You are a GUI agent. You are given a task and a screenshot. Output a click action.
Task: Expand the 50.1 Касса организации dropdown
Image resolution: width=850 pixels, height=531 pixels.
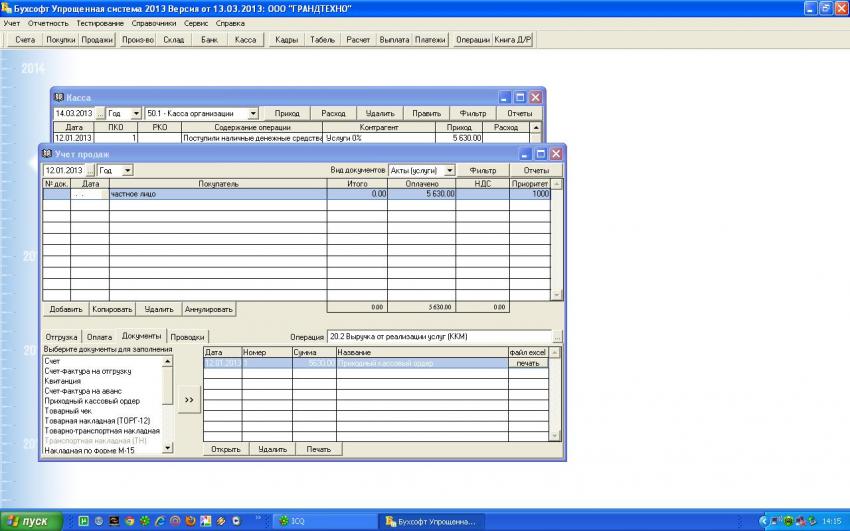[x=253, y=114]
